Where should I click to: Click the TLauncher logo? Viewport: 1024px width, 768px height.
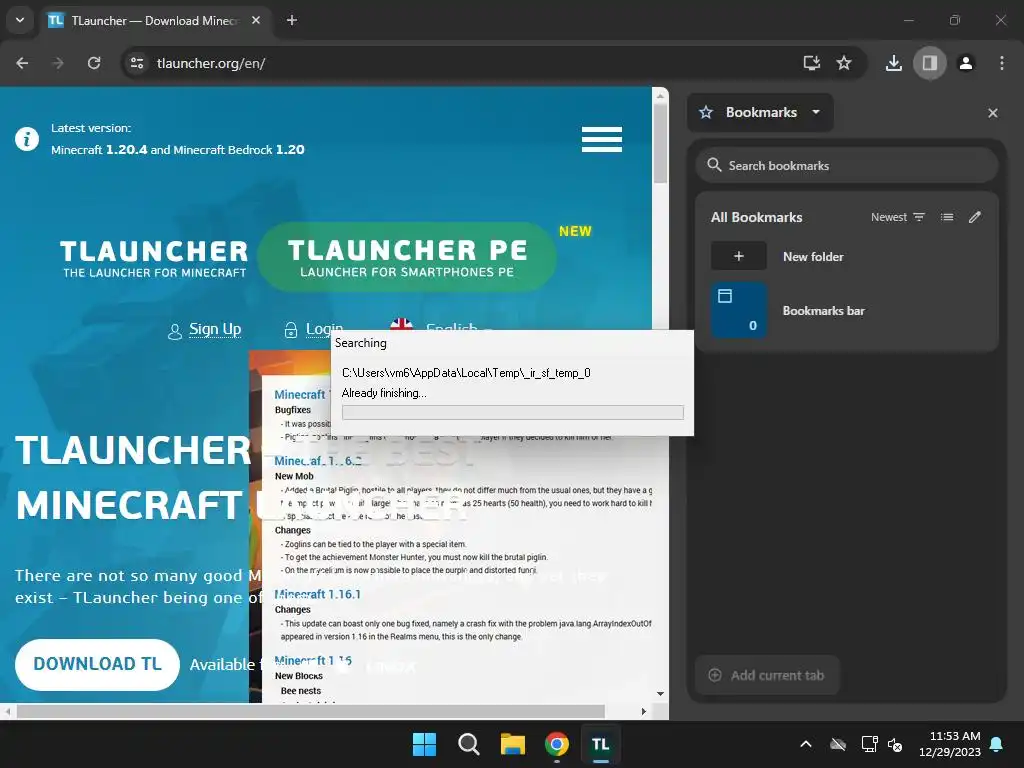click(x=154, y=258)
